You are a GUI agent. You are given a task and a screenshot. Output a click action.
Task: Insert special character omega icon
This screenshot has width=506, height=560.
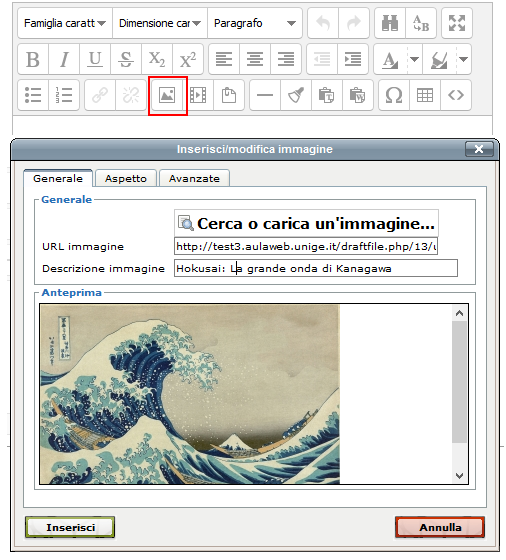(394, 95)
